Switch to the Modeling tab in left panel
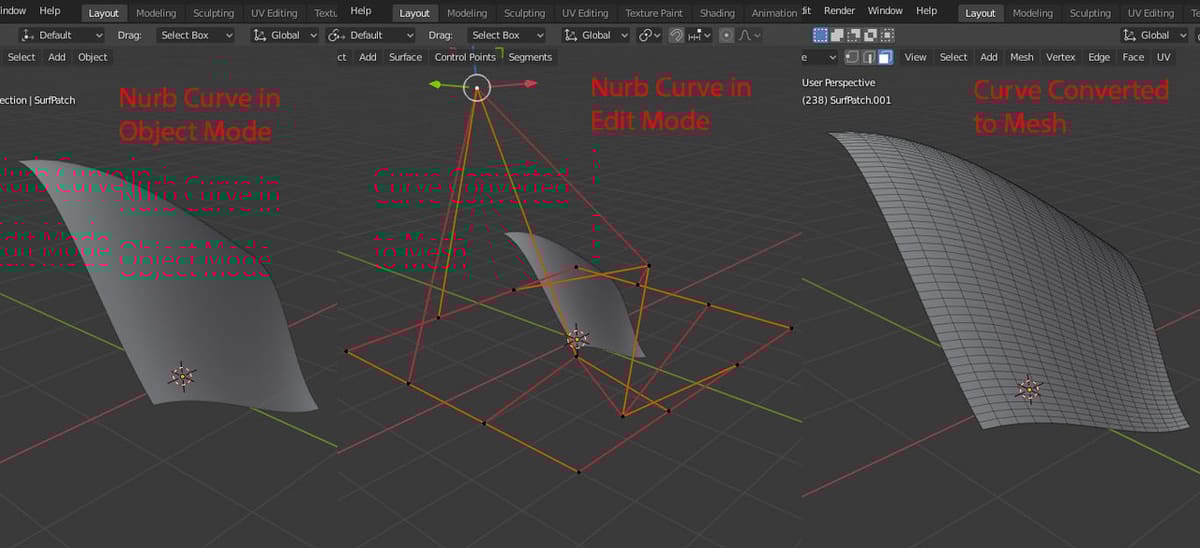This screenshot has width=1200, height=548. click(x=156, y=13)
